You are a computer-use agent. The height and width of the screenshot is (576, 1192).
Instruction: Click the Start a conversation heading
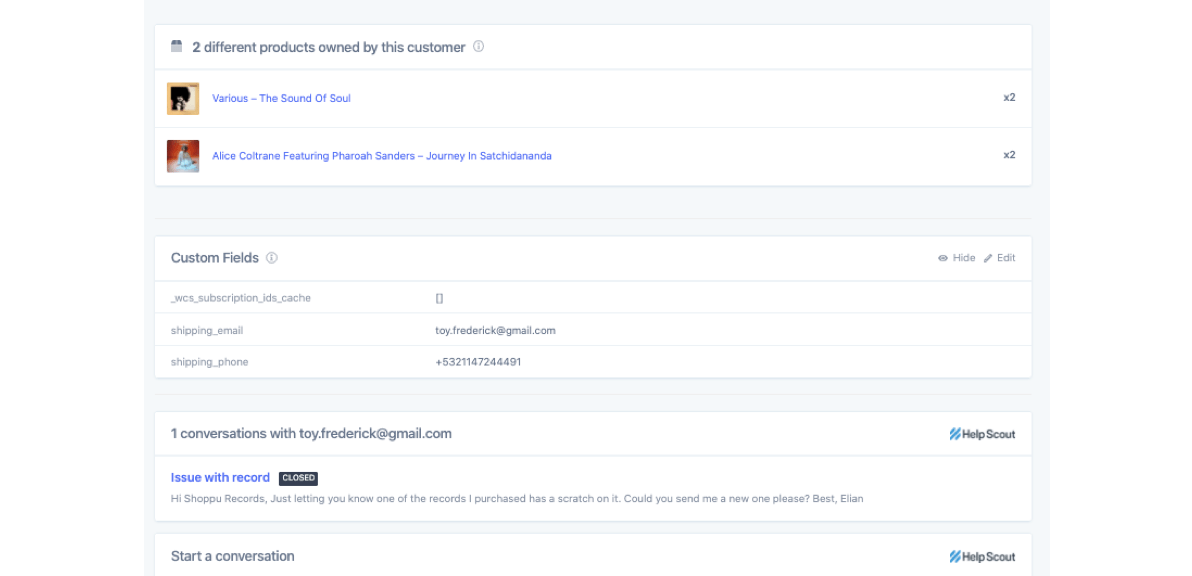point(232,556)
